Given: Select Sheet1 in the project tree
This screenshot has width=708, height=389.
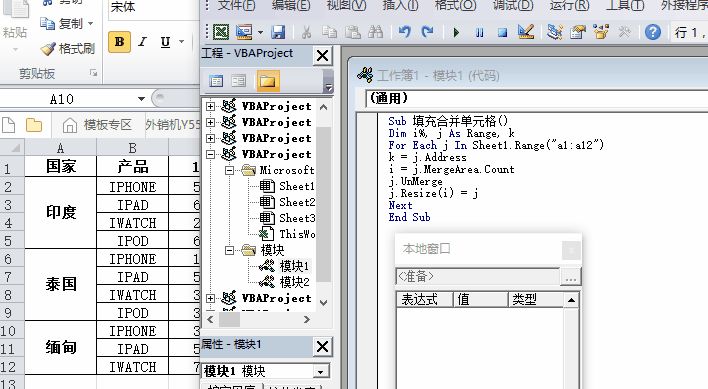Looking at the screenshot, I should point(296,186).
